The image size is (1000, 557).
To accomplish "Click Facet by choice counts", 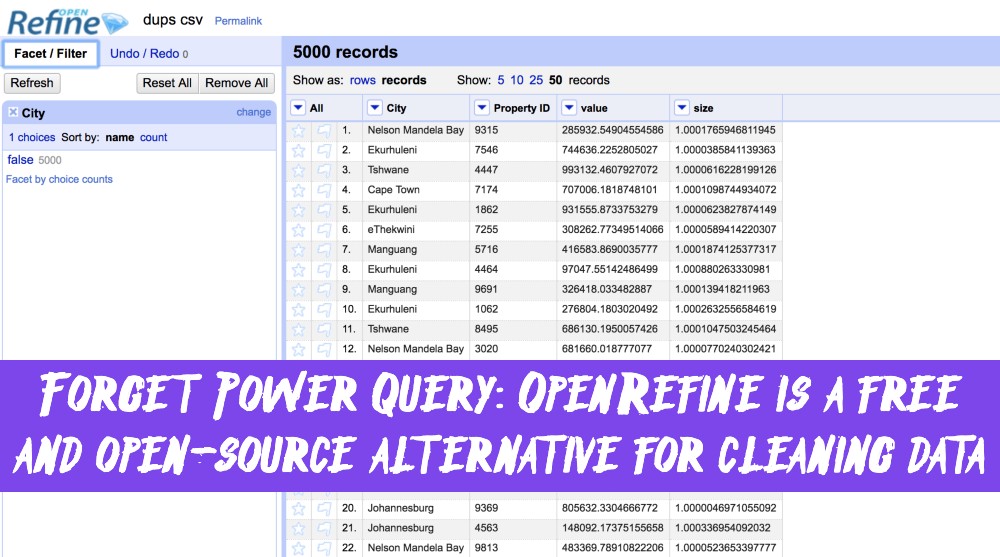I will [59, 179].
